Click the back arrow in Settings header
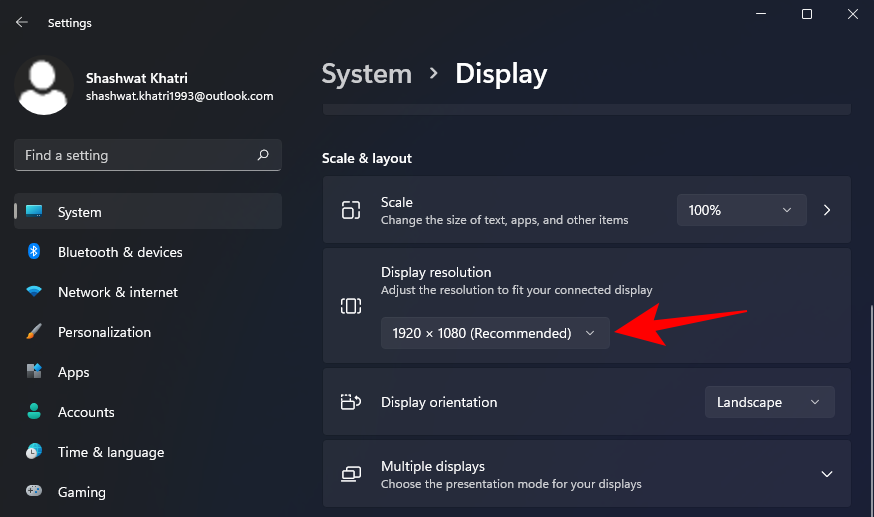Viewport: 874px width, 517px height. (x=22, y=22)
